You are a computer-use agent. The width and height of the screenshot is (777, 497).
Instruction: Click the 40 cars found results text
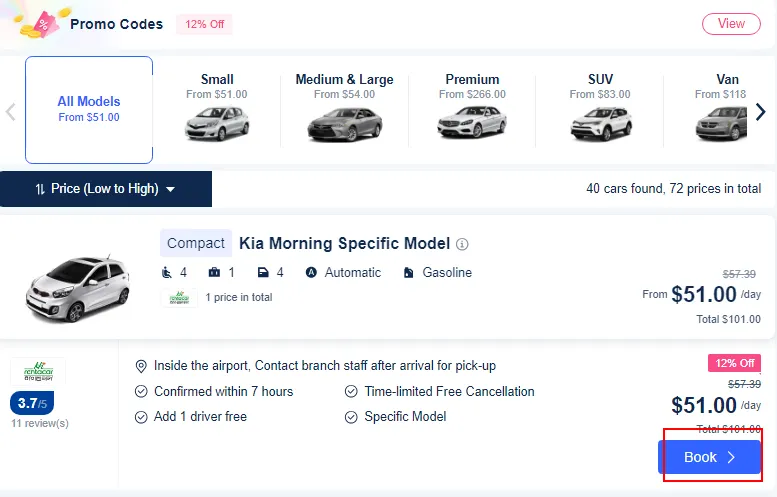(673, 189)
